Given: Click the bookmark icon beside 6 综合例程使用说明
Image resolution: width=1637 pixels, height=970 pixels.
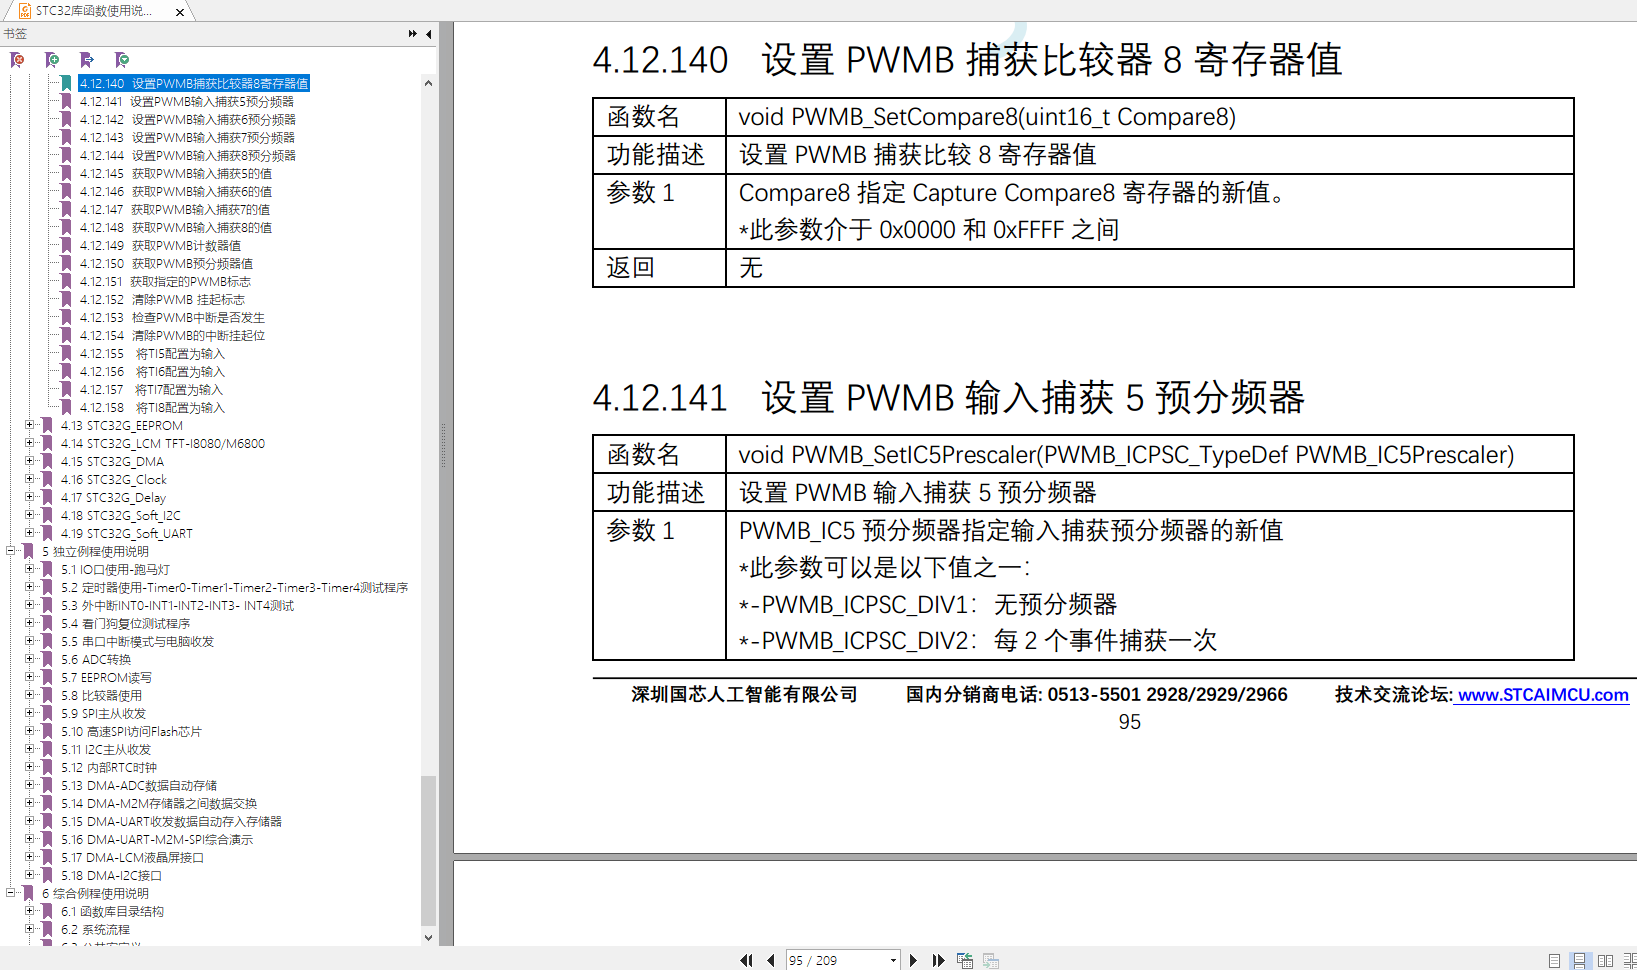Looking at the screenshot, I should 29,893.
